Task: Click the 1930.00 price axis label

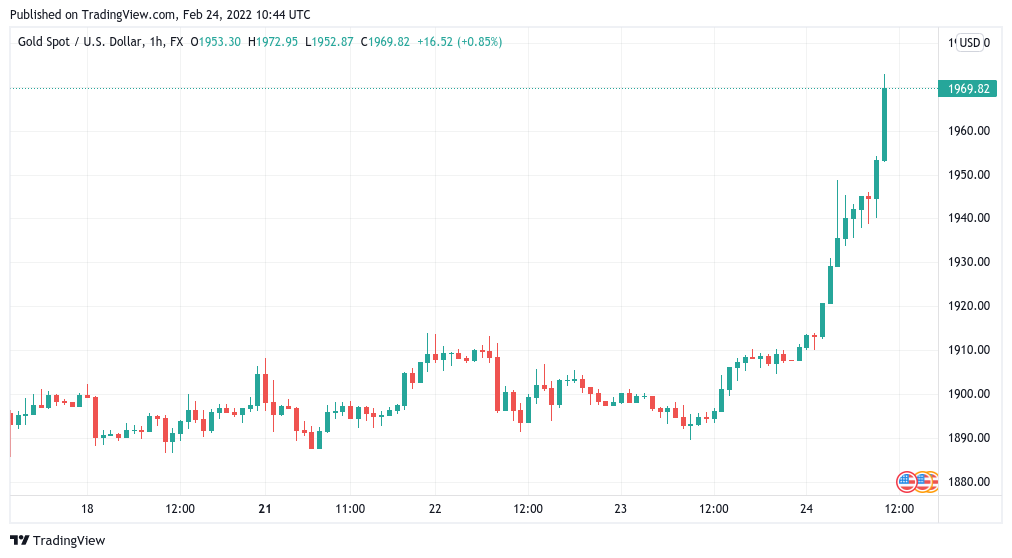Action: point(969,262)
